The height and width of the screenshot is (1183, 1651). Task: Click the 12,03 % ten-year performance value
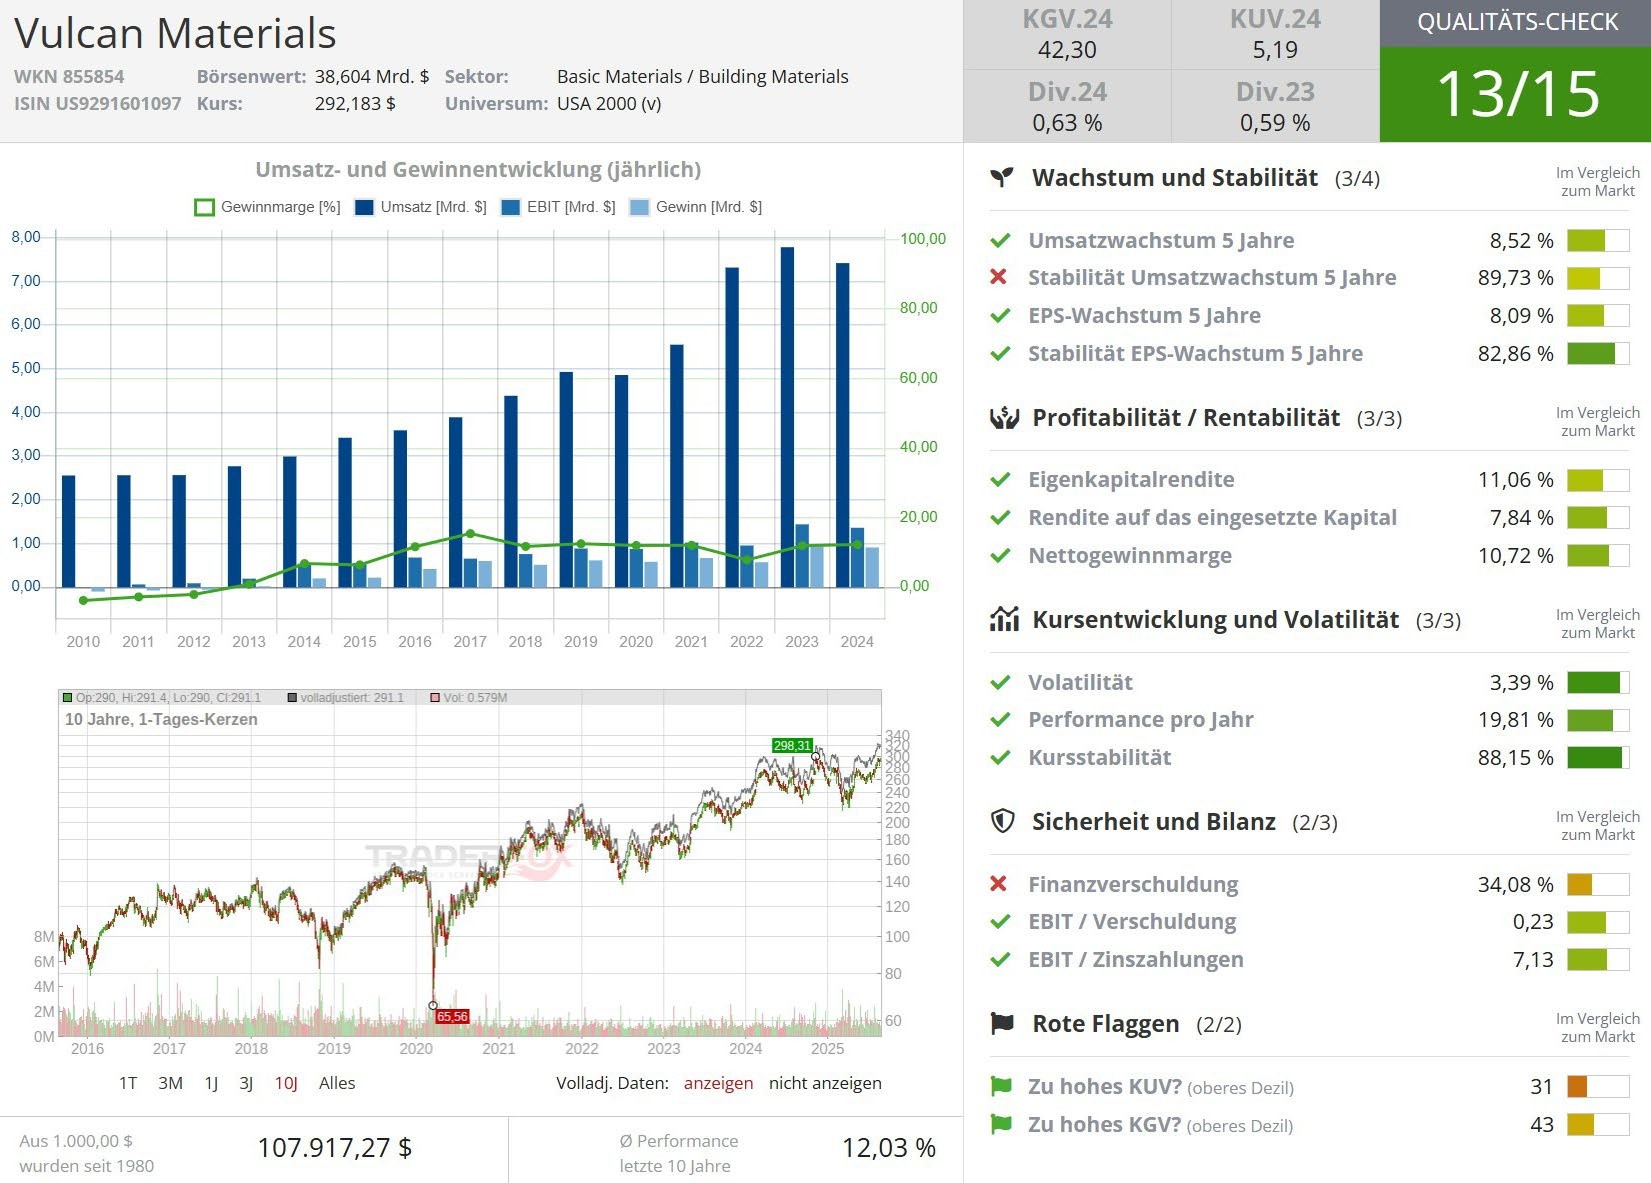point(889,1148)
